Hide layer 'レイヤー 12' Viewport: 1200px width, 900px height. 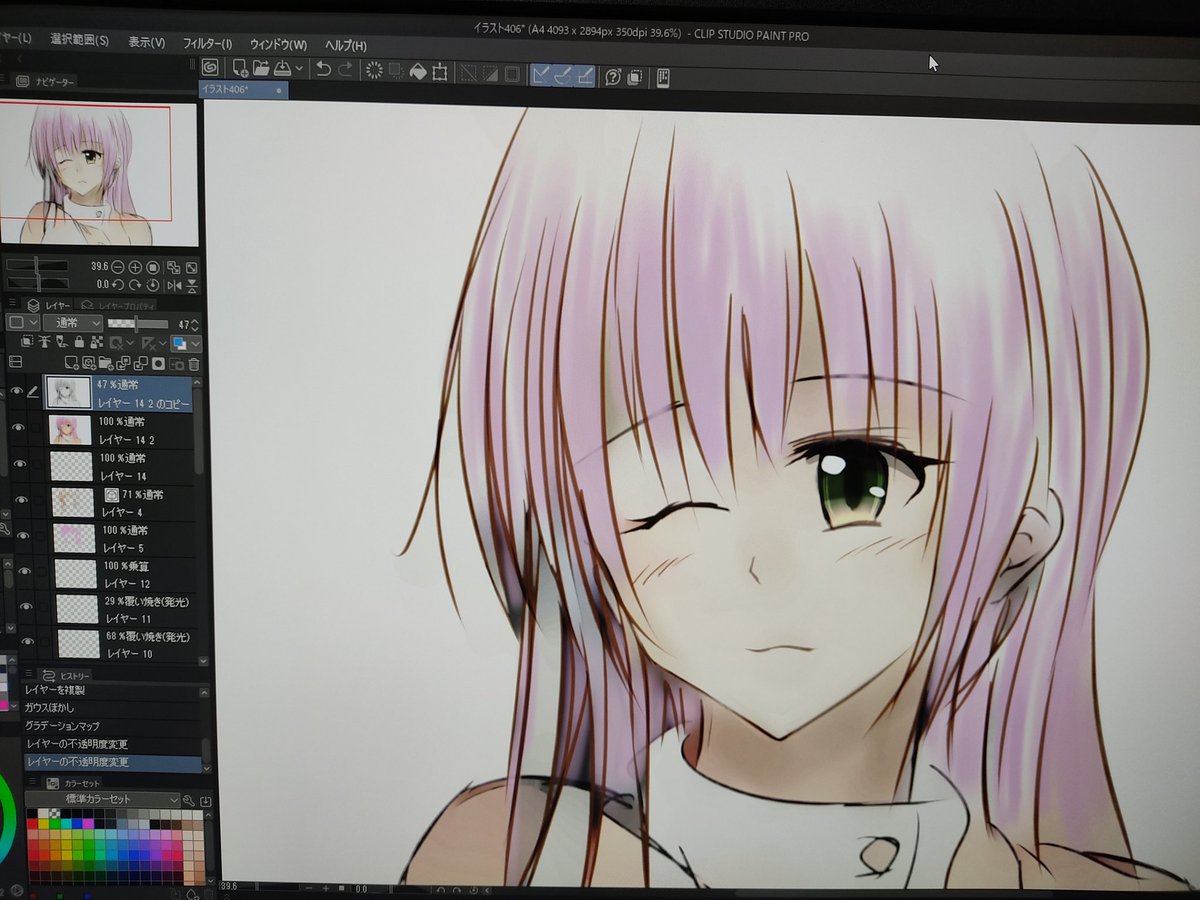tap(23, 571)
